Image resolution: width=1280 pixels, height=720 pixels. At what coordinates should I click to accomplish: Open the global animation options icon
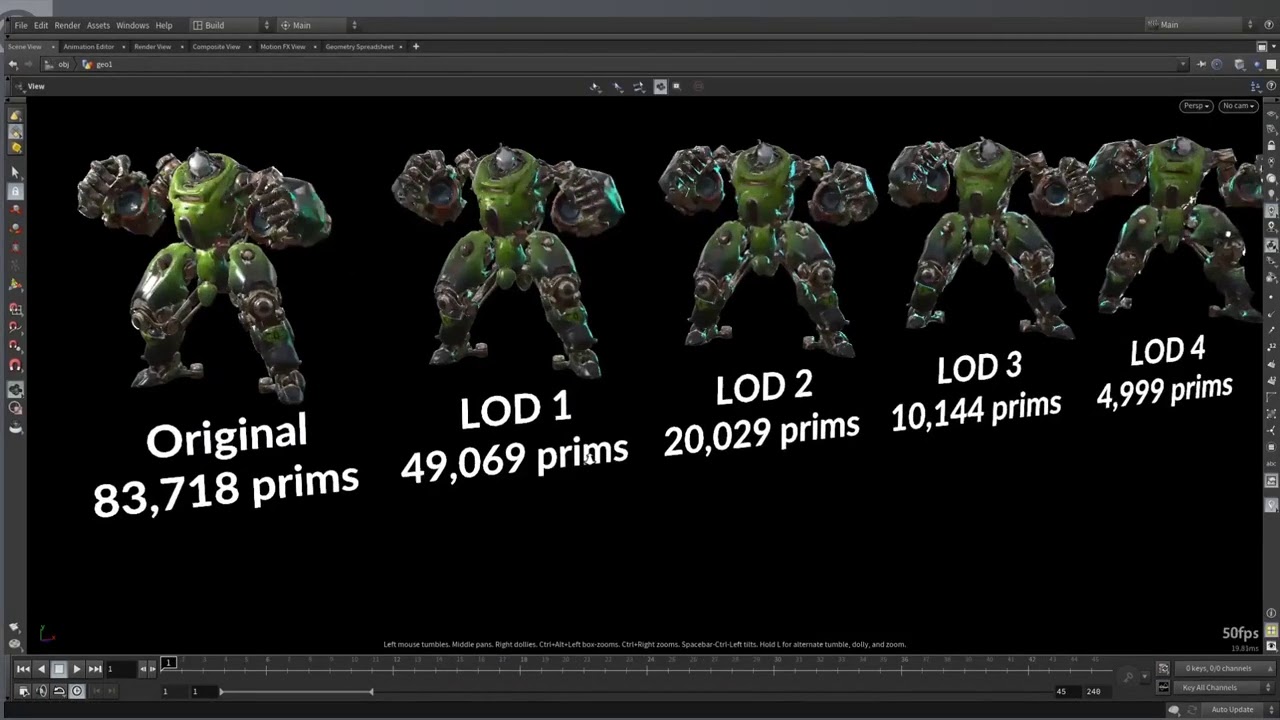point(24,691)
